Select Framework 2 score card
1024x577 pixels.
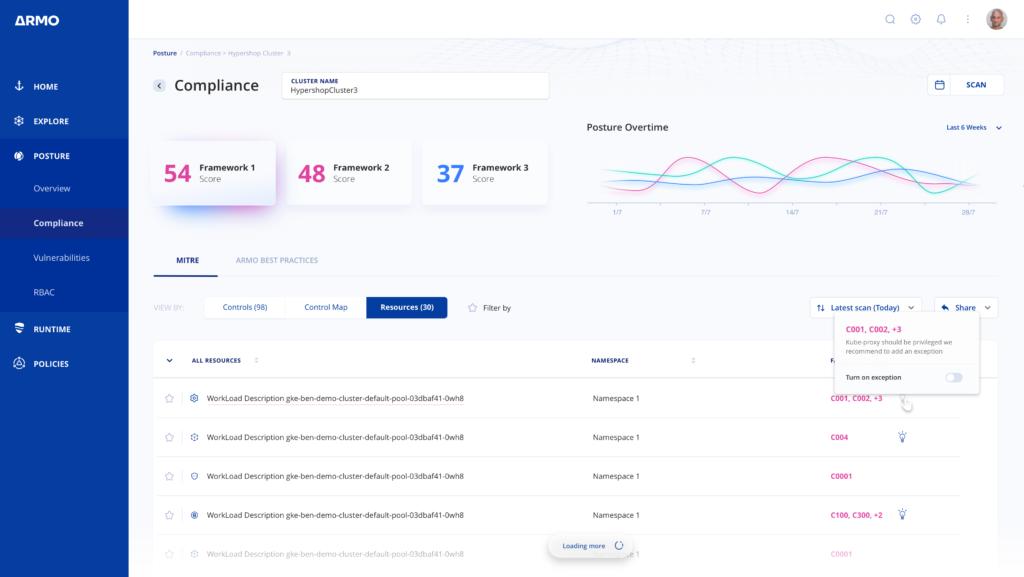(x=349, y=173)
